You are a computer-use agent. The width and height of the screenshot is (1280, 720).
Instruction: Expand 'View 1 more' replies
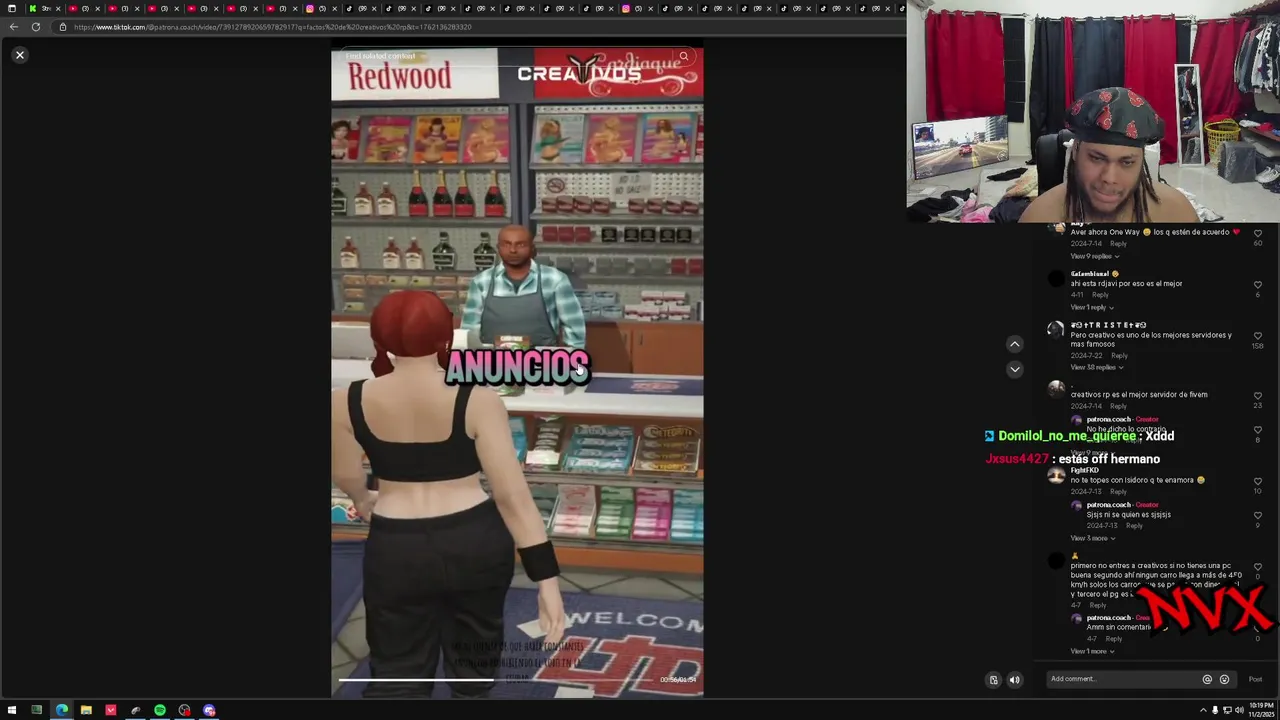[1092, 651]
